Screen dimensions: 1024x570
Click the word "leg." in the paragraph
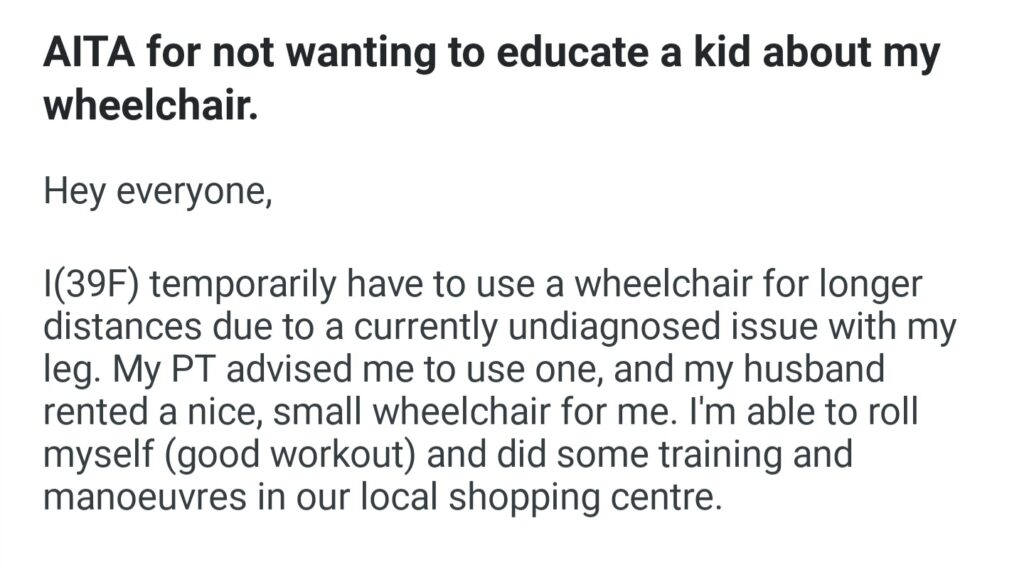click(x=67, y=371)
